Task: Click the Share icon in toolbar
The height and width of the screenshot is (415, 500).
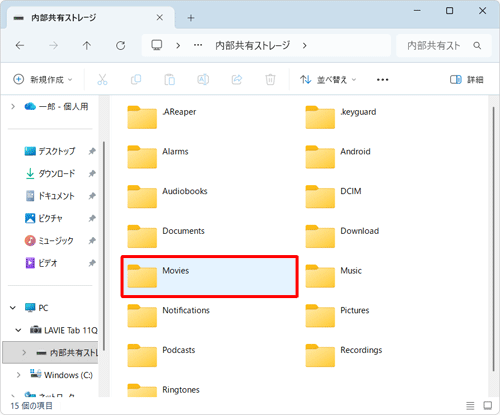Action: click(237, 80)
